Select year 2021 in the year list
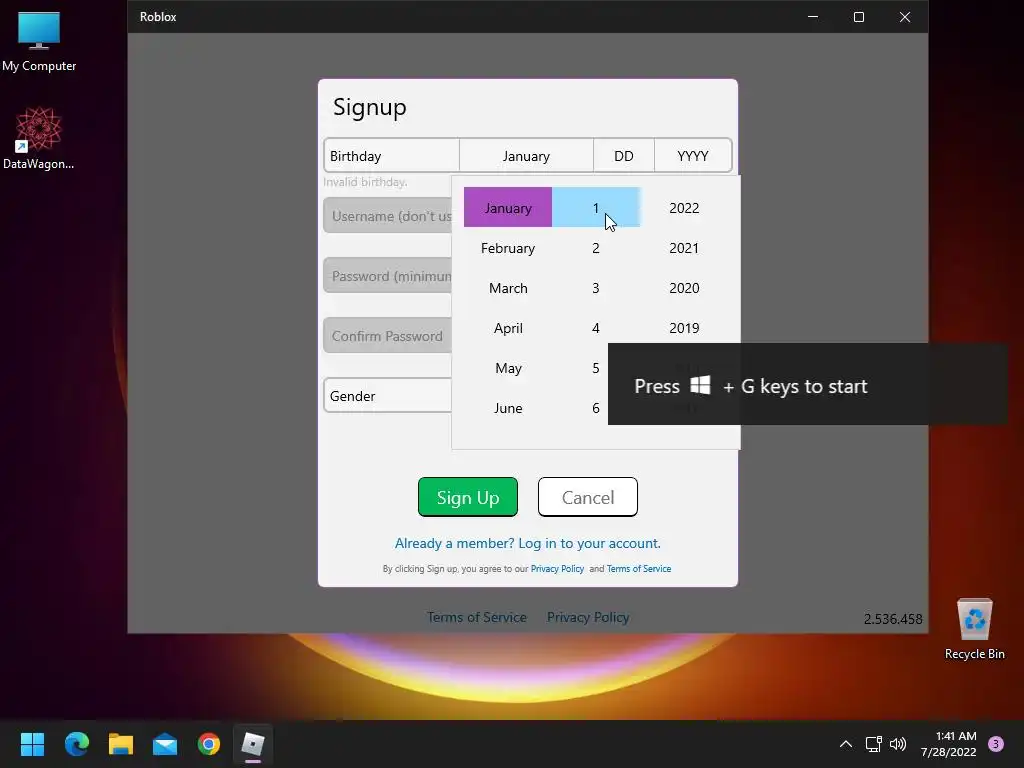The width and height of the screenshot is (1024, 768). (684, 248)
